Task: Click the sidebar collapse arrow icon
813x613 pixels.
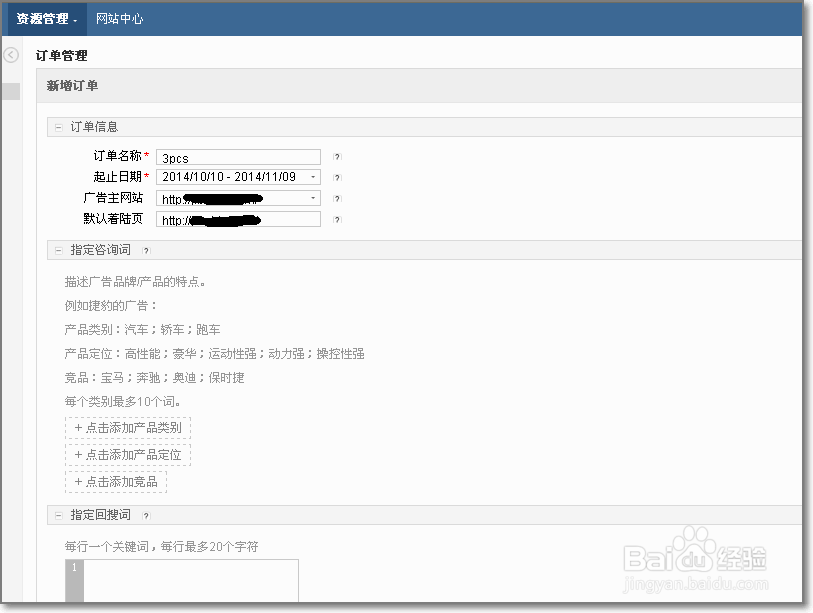Action: pos(11,55)
